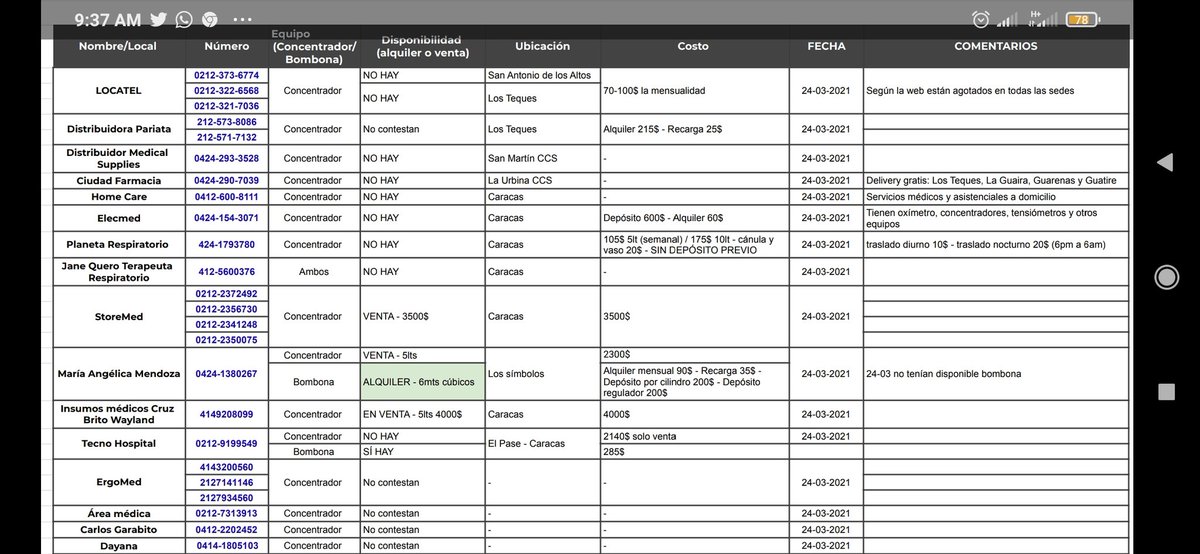This screenshot has height=554, width=1200.
Task: Select the LOCATEL name cell
Action: 117,91
